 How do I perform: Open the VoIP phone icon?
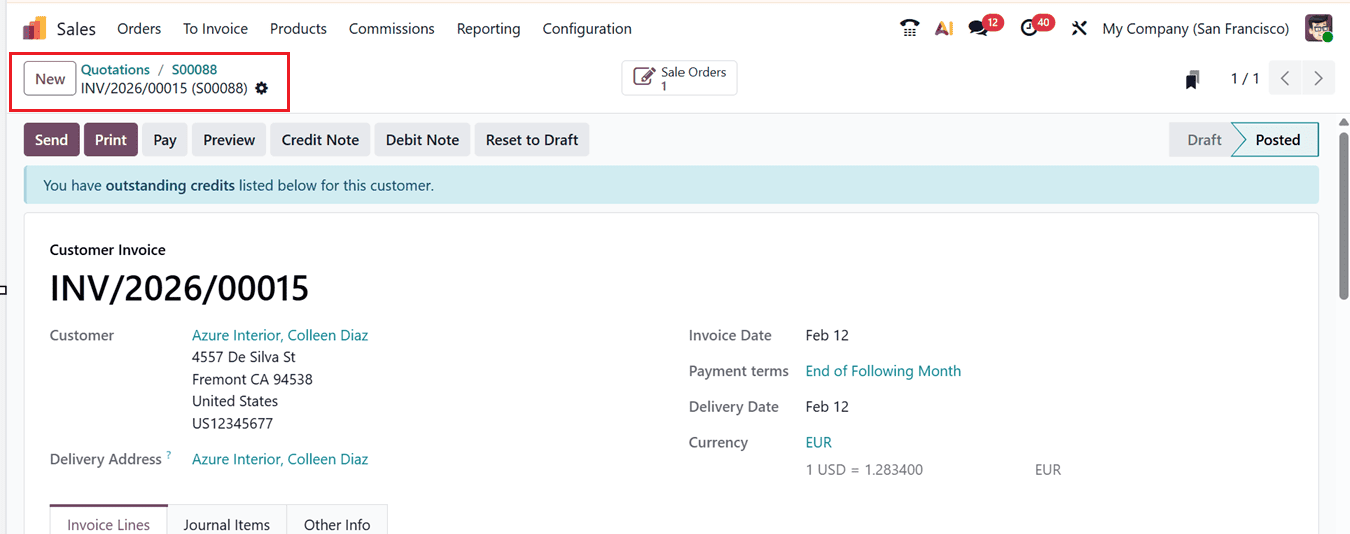(909, 28)
